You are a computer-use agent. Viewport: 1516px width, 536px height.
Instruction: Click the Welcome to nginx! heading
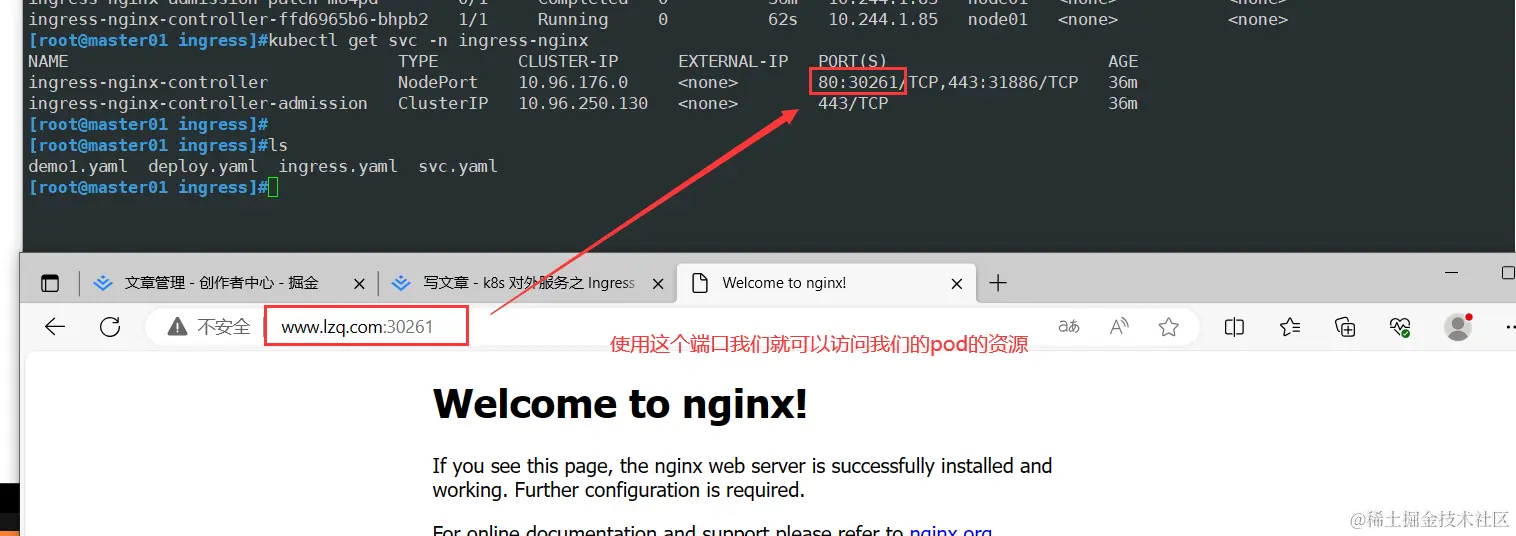[x=620, y=404]
